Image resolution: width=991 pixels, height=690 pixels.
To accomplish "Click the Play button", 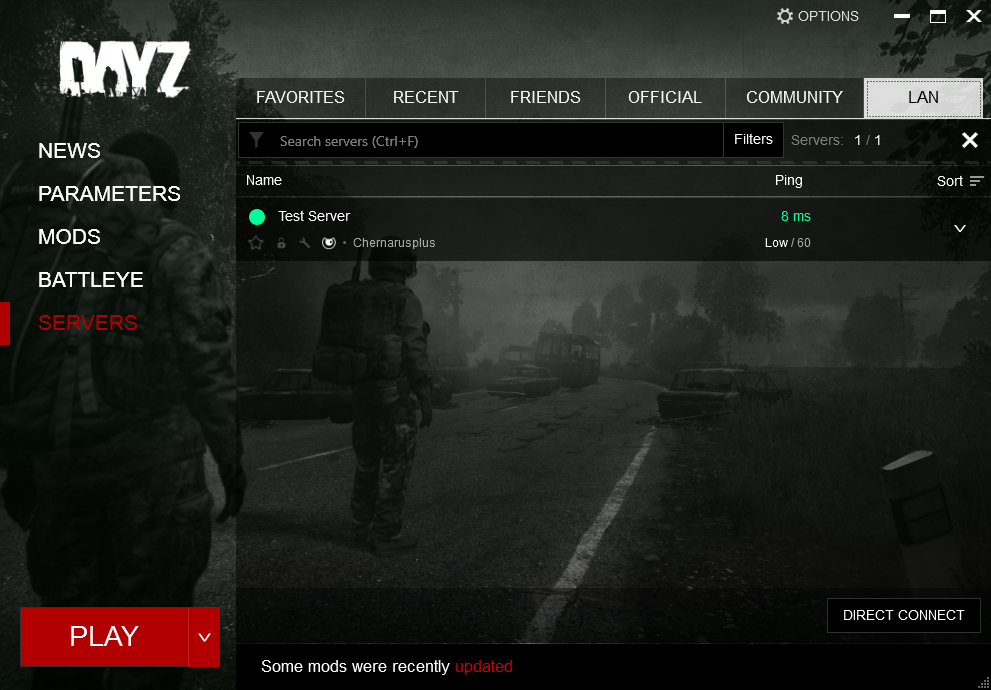I will [x=104, y=637].
